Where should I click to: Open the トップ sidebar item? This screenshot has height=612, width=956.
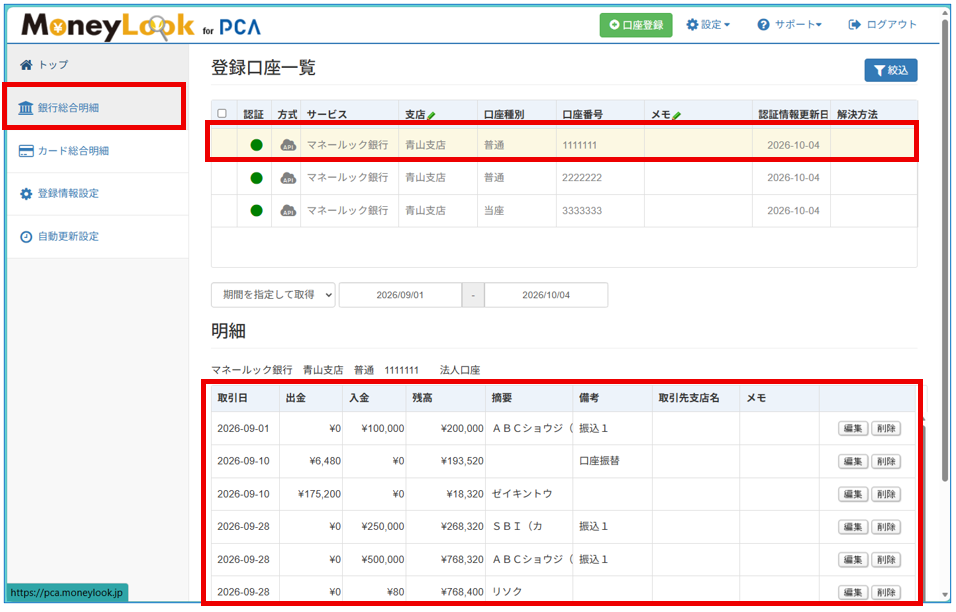tap(97, 65)
